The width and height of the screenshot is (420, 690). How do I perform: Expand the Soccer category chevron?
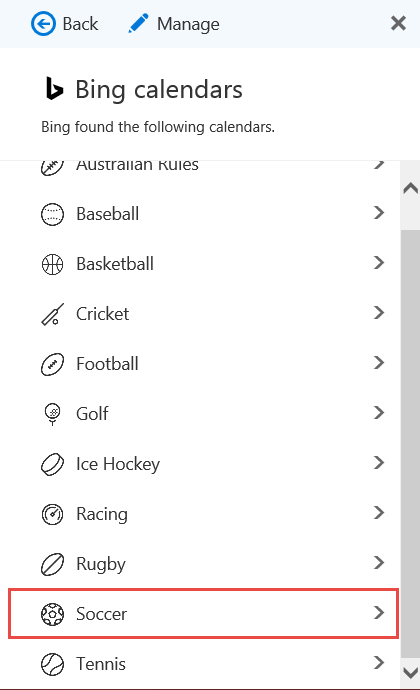click(379, 613)
